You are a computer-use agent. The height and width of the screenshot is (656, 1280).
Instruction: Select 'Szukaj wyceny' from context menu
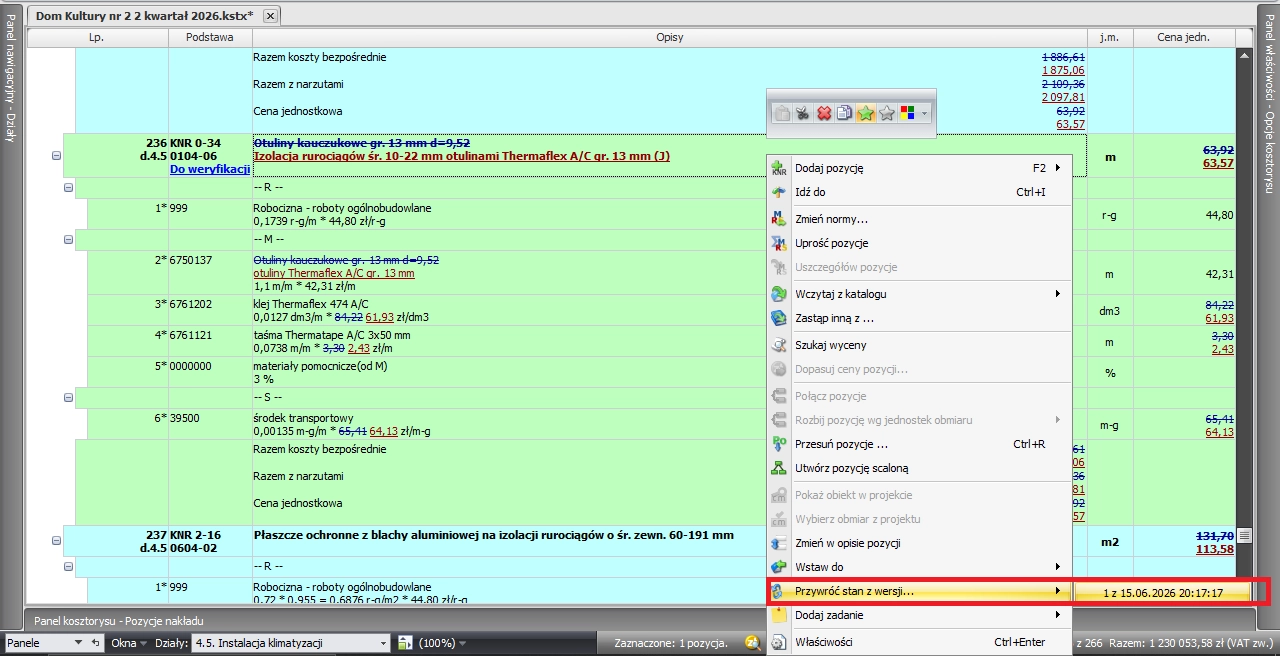[x=918, y=345]
